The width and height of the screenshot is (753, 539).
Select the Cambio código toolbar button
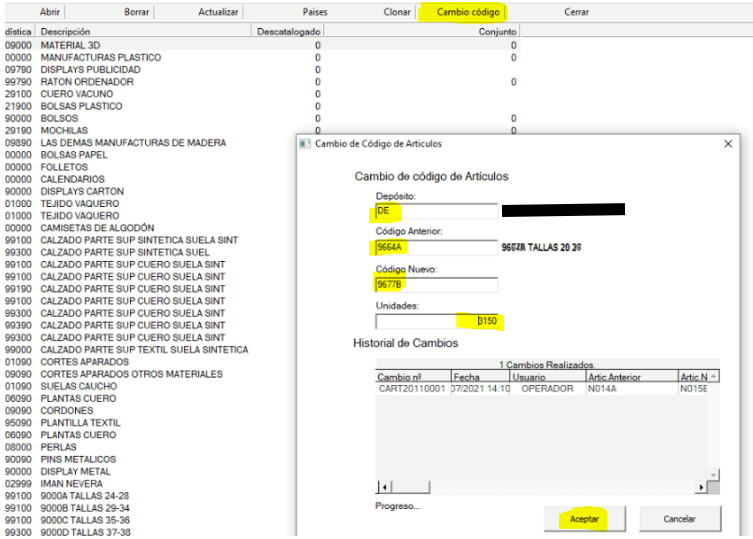(x=460, y=12)
